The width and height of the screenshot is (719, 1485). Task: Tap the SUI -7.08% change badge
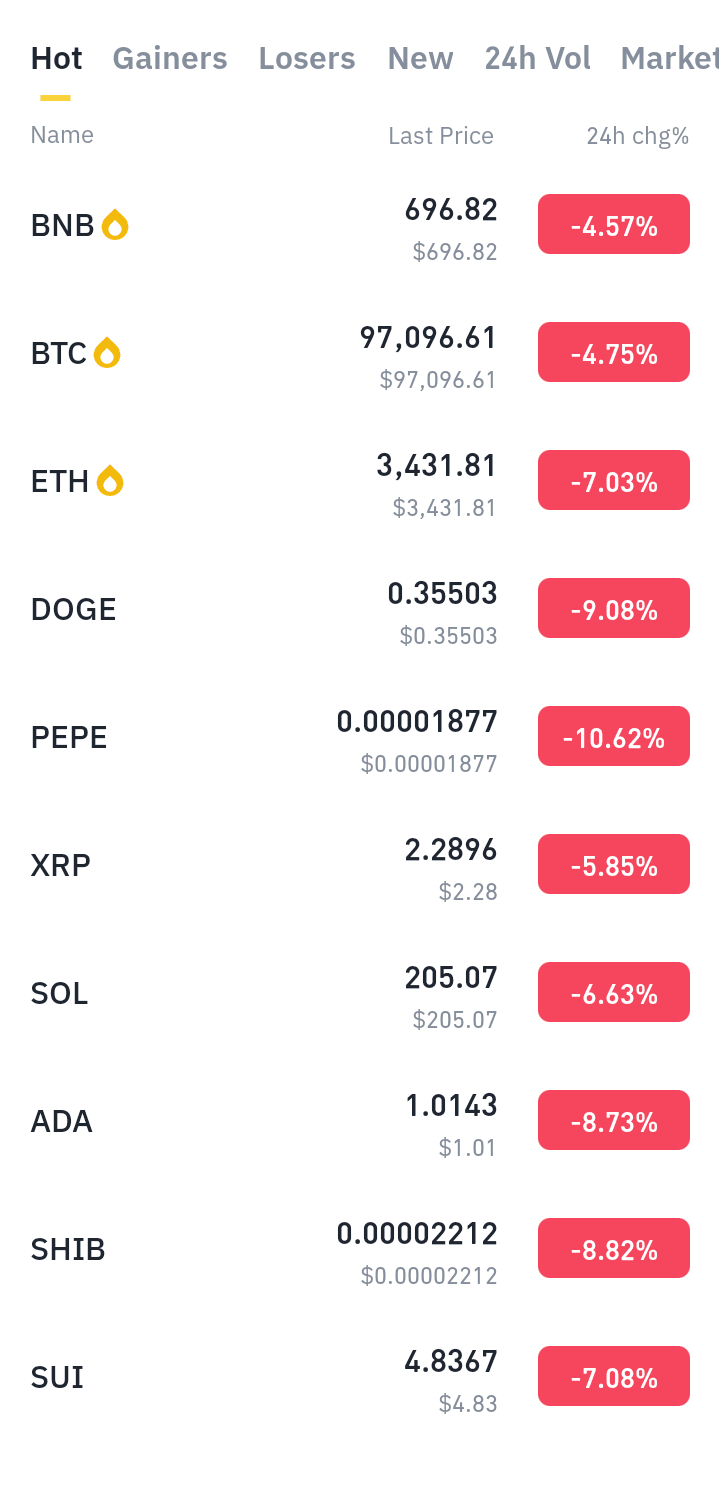pos(614,1376)
